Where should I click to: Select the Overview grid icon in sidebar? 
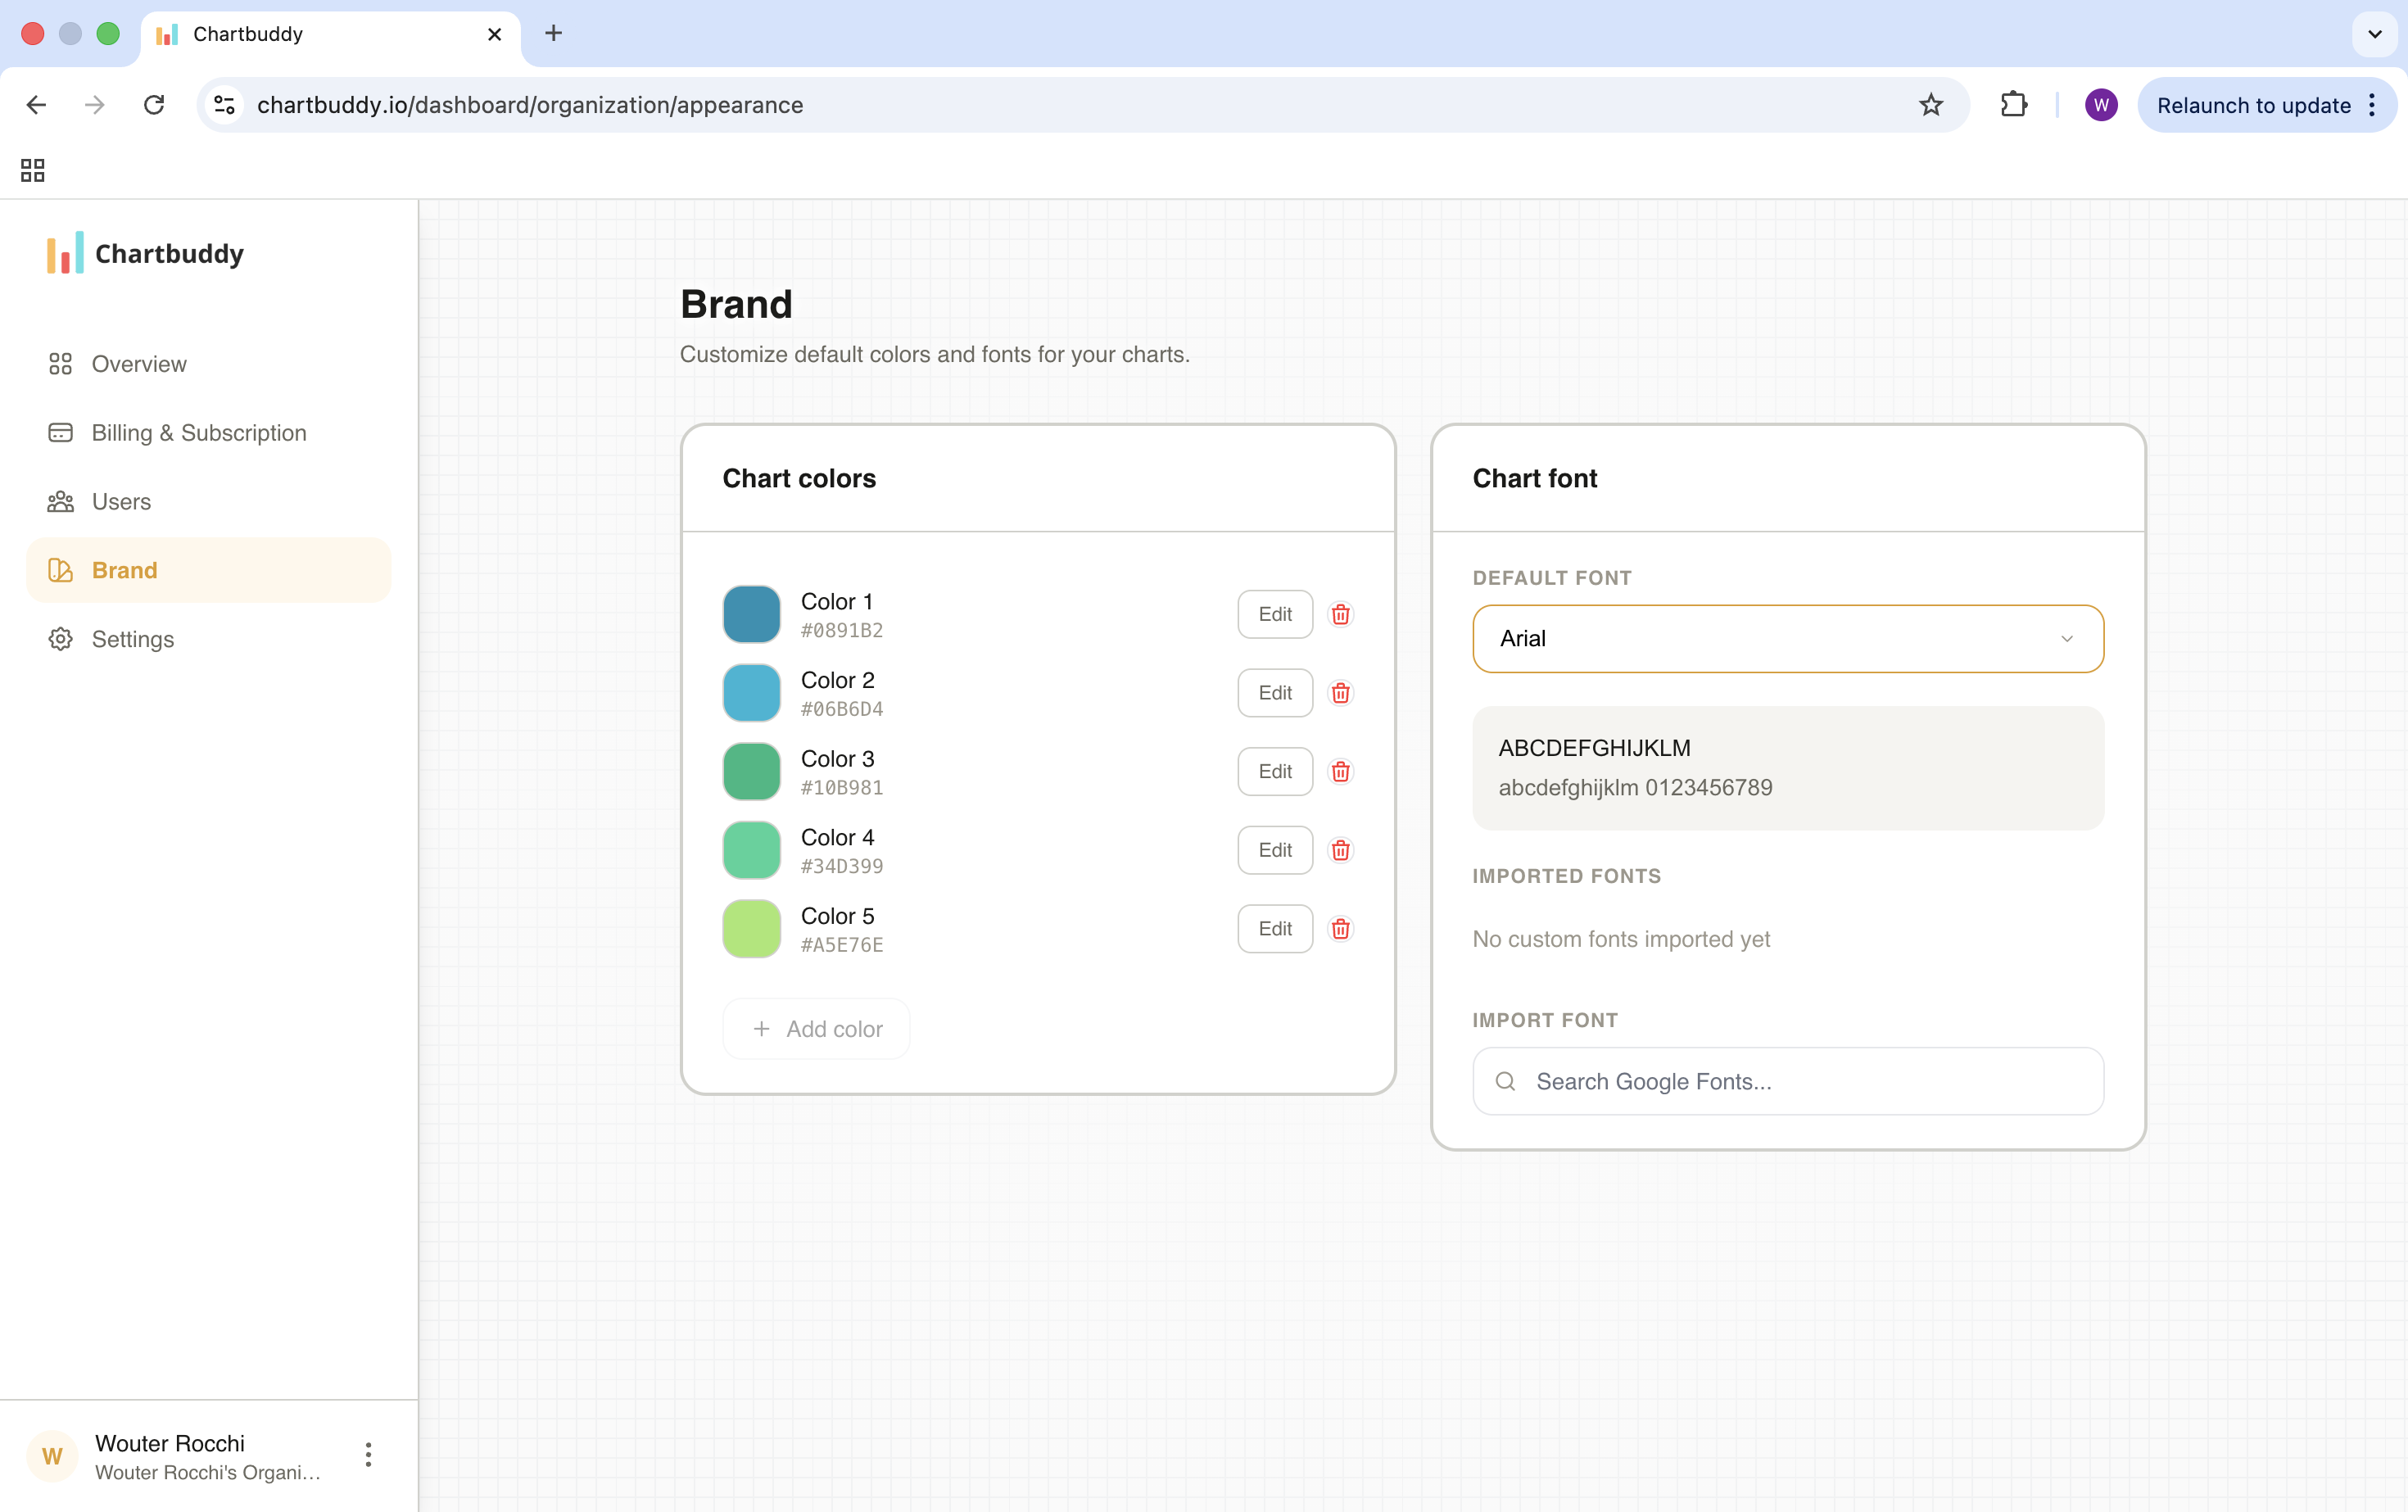point(61,364)
